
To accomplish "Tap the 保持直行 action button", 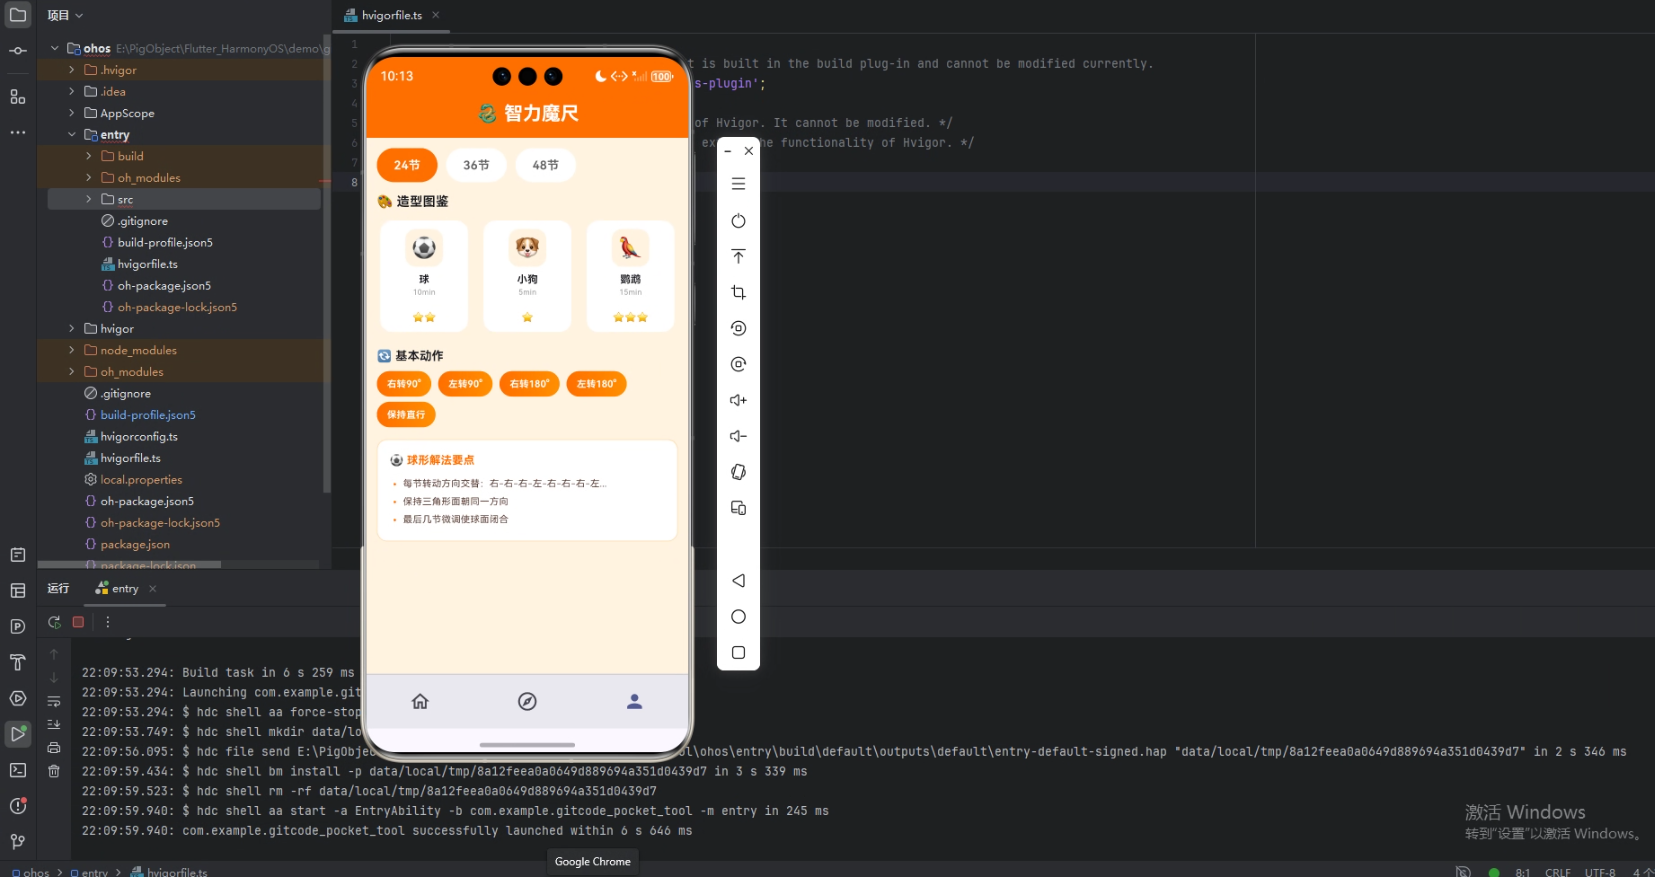I will [406, 414].
